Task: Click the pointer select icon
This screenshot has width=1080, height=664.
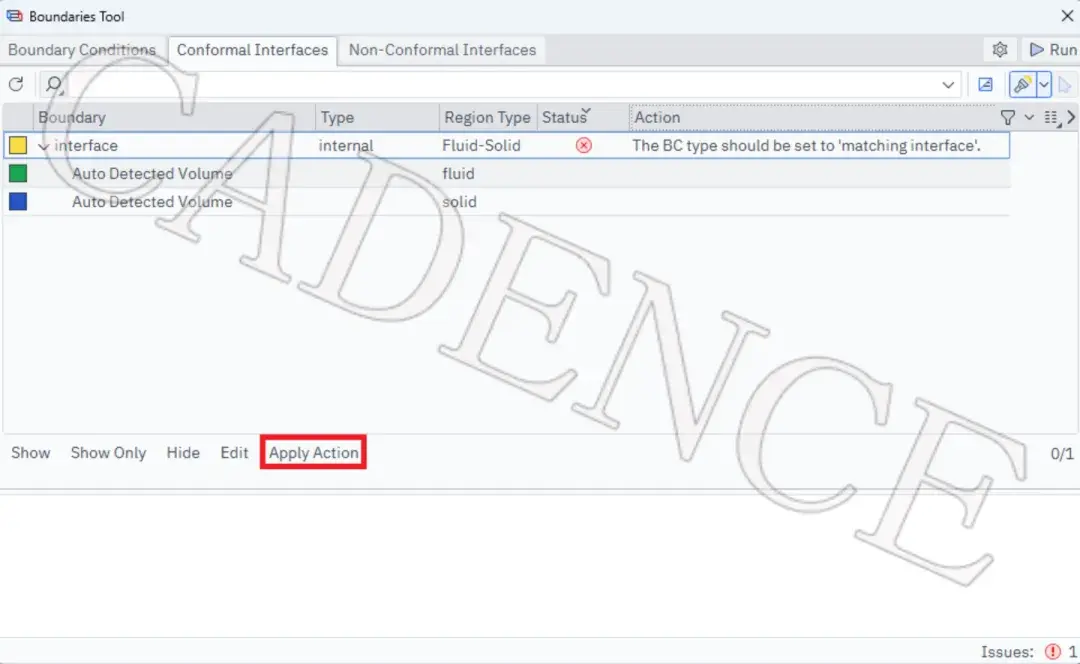Action: click(1064, 85)
